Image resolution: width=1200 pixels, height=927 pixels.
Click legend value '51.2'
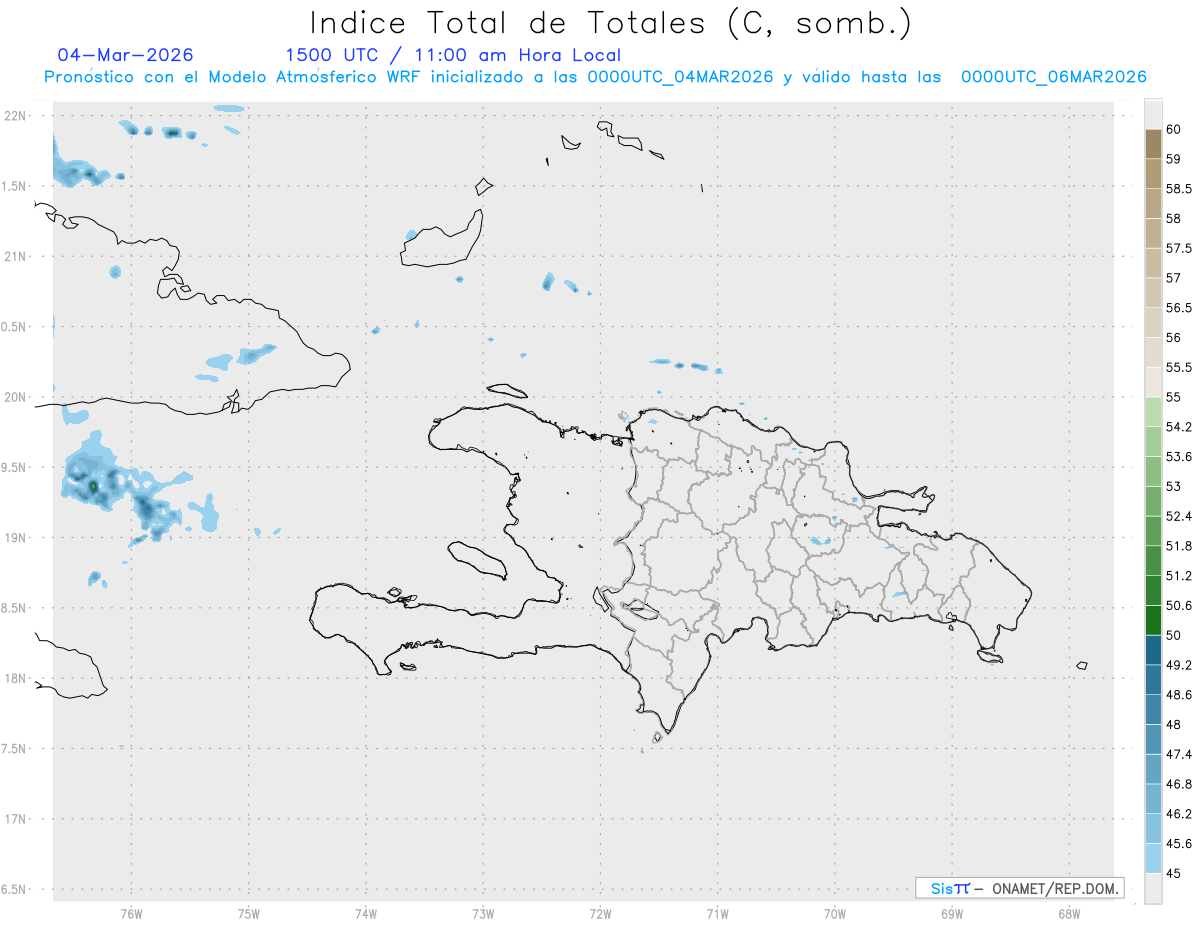click(1178, 575)
